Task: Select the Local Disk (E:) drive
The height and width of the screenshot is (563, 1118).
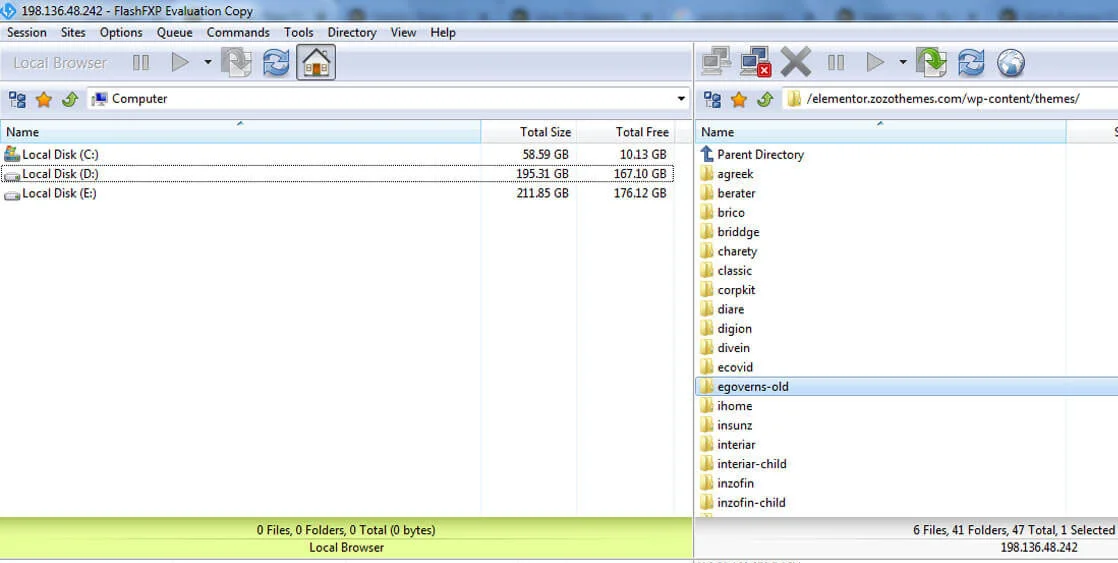Action: tap(59, 193)
